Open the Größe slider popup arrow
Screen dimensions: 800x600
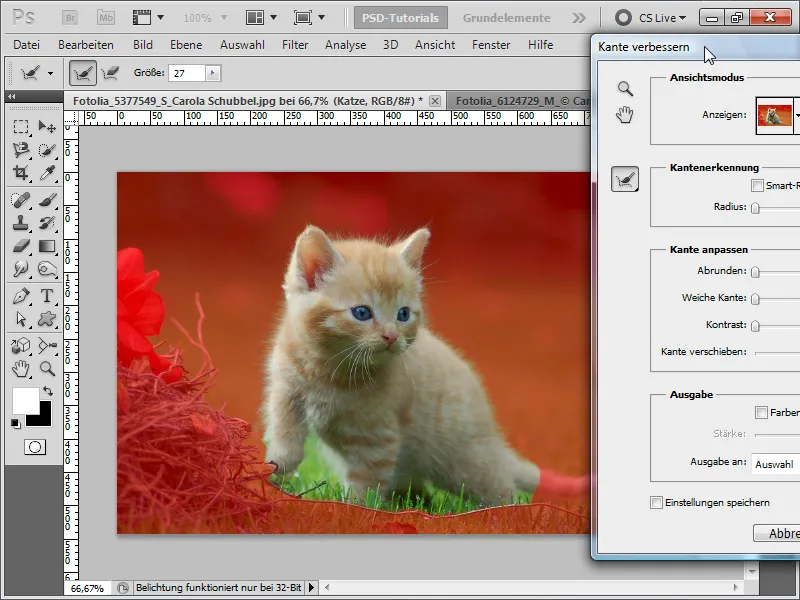tap(213, 73)
